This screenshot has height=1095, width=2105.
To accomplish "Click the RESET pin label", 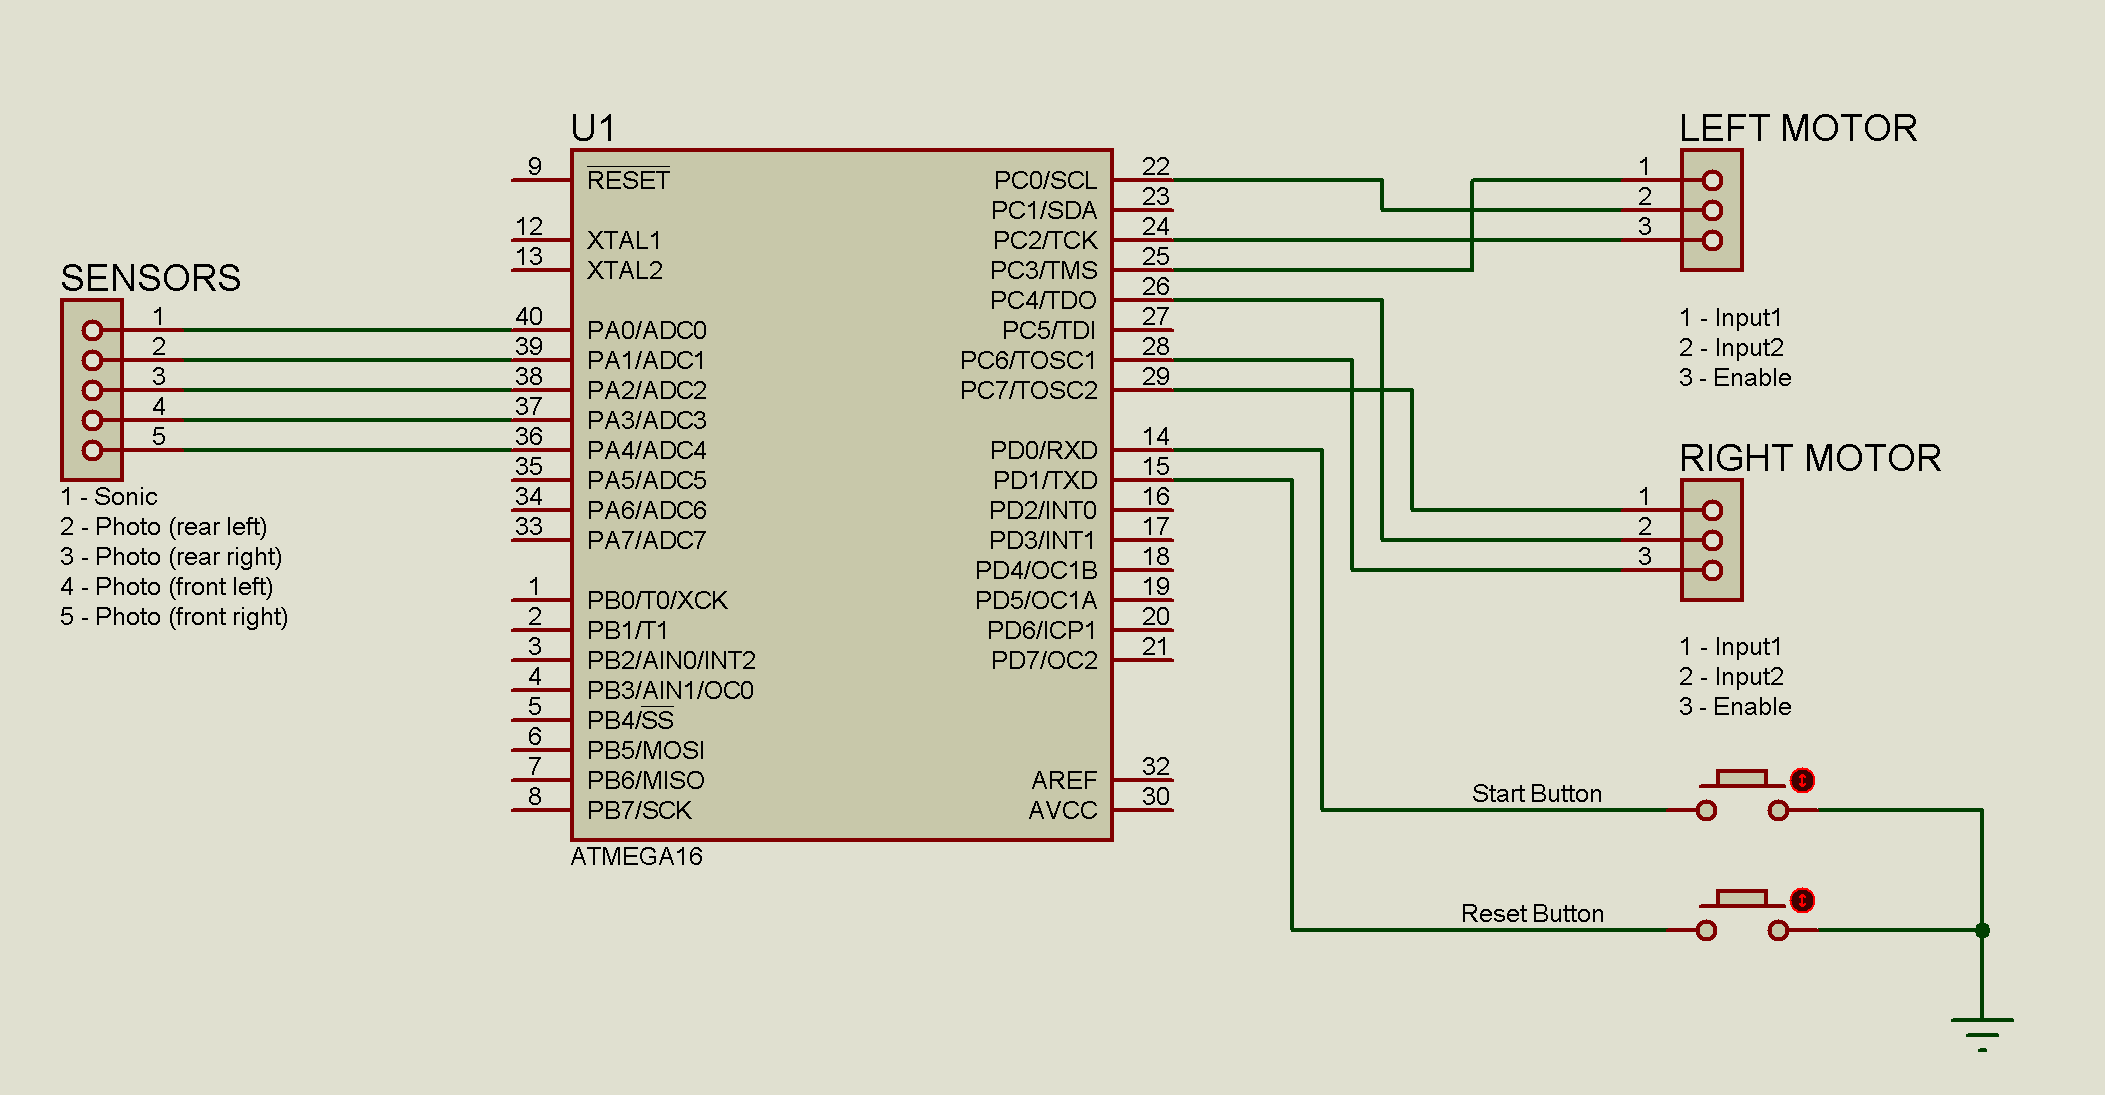I will (x=628, y=179).
